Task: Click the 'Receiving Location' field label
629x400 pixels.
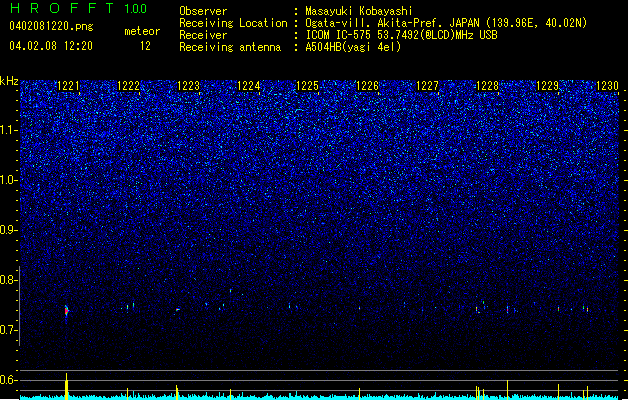Action: [x=233, y=23]
